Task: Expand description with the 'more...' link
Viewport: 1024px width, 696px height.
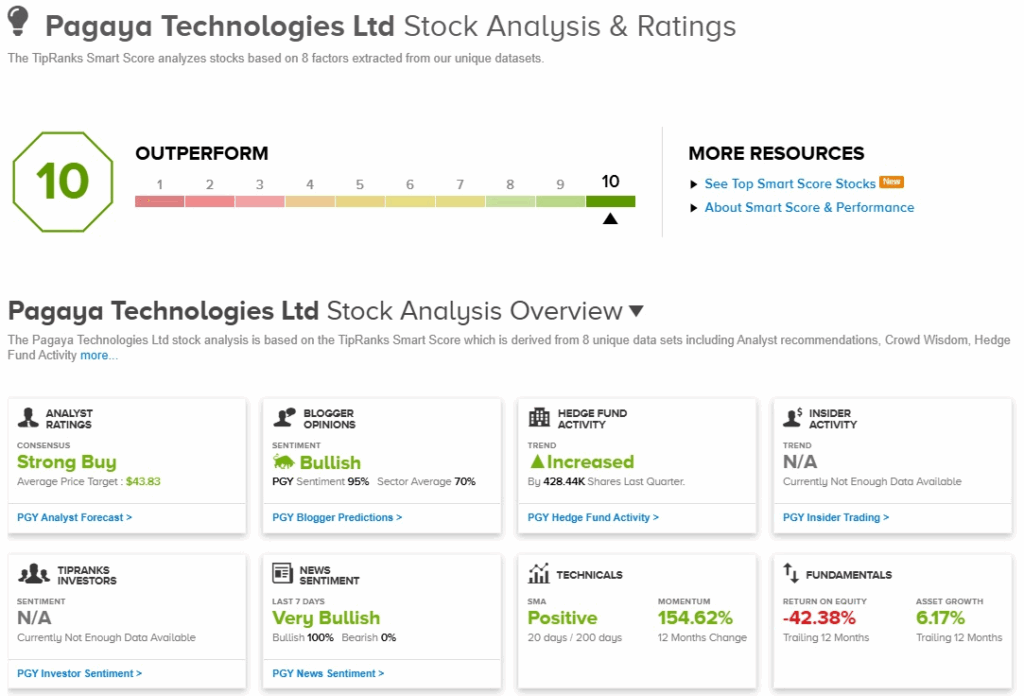Action: point(99,355)
